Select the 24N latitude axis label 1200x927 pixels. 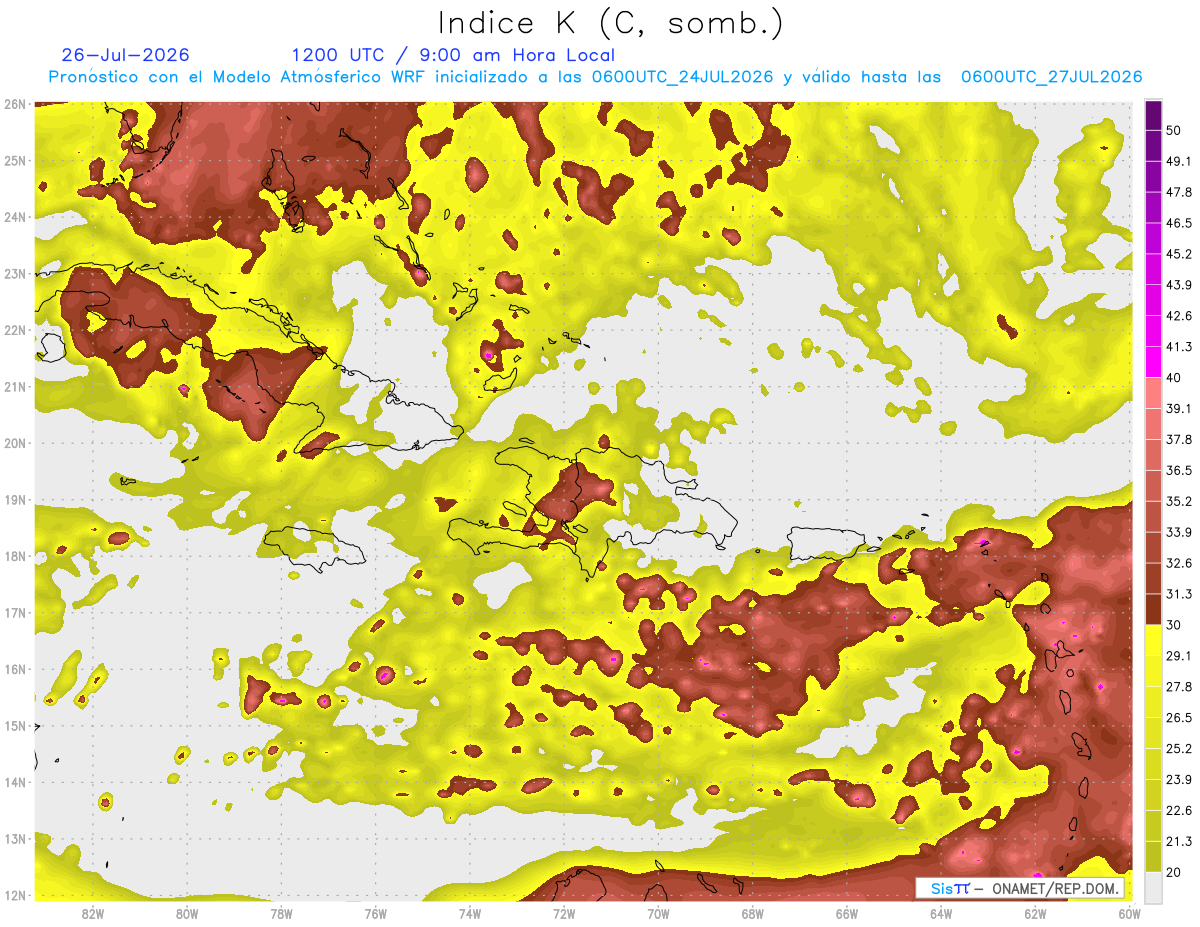[14, 217]
